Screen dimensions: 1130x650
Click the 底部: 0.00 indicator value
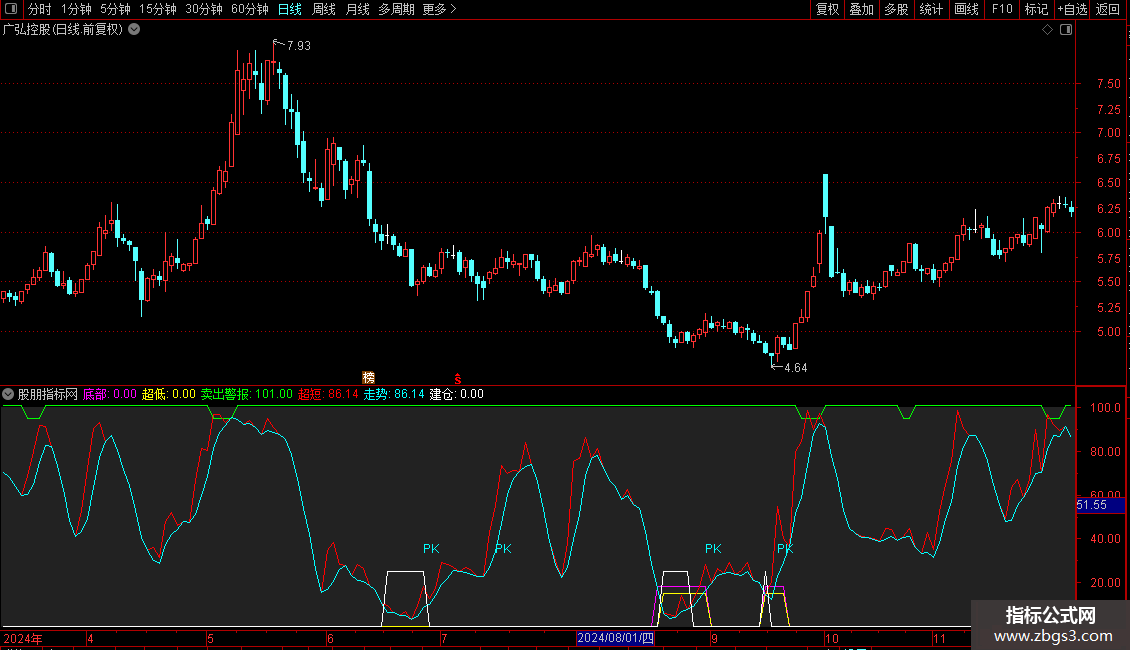pos(110,394)
